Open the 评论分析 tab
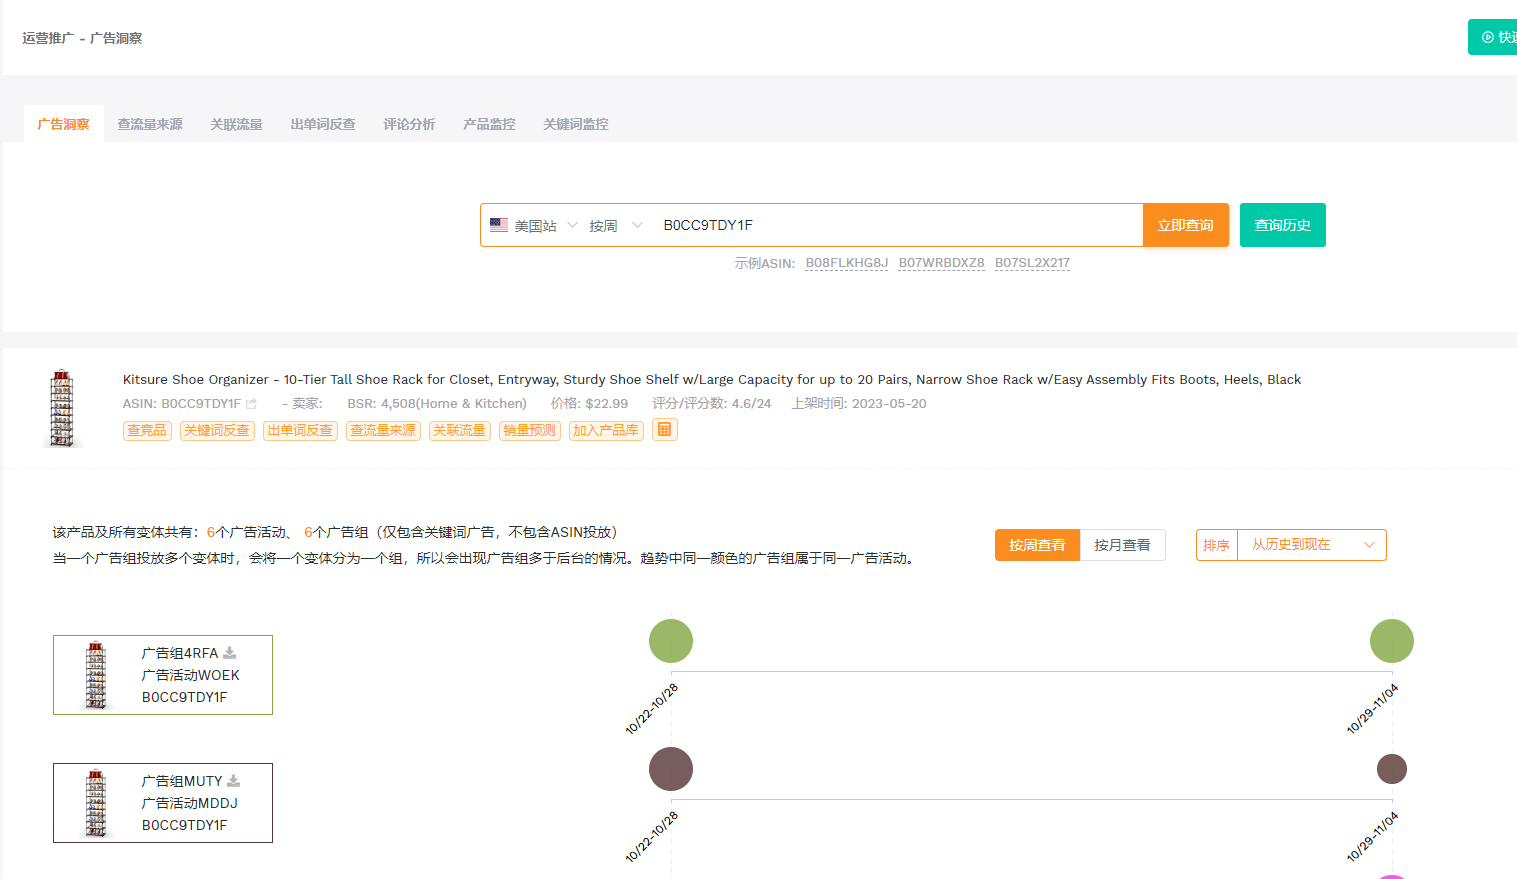This screenshot has width=1517, height=879. click(409, 123)
